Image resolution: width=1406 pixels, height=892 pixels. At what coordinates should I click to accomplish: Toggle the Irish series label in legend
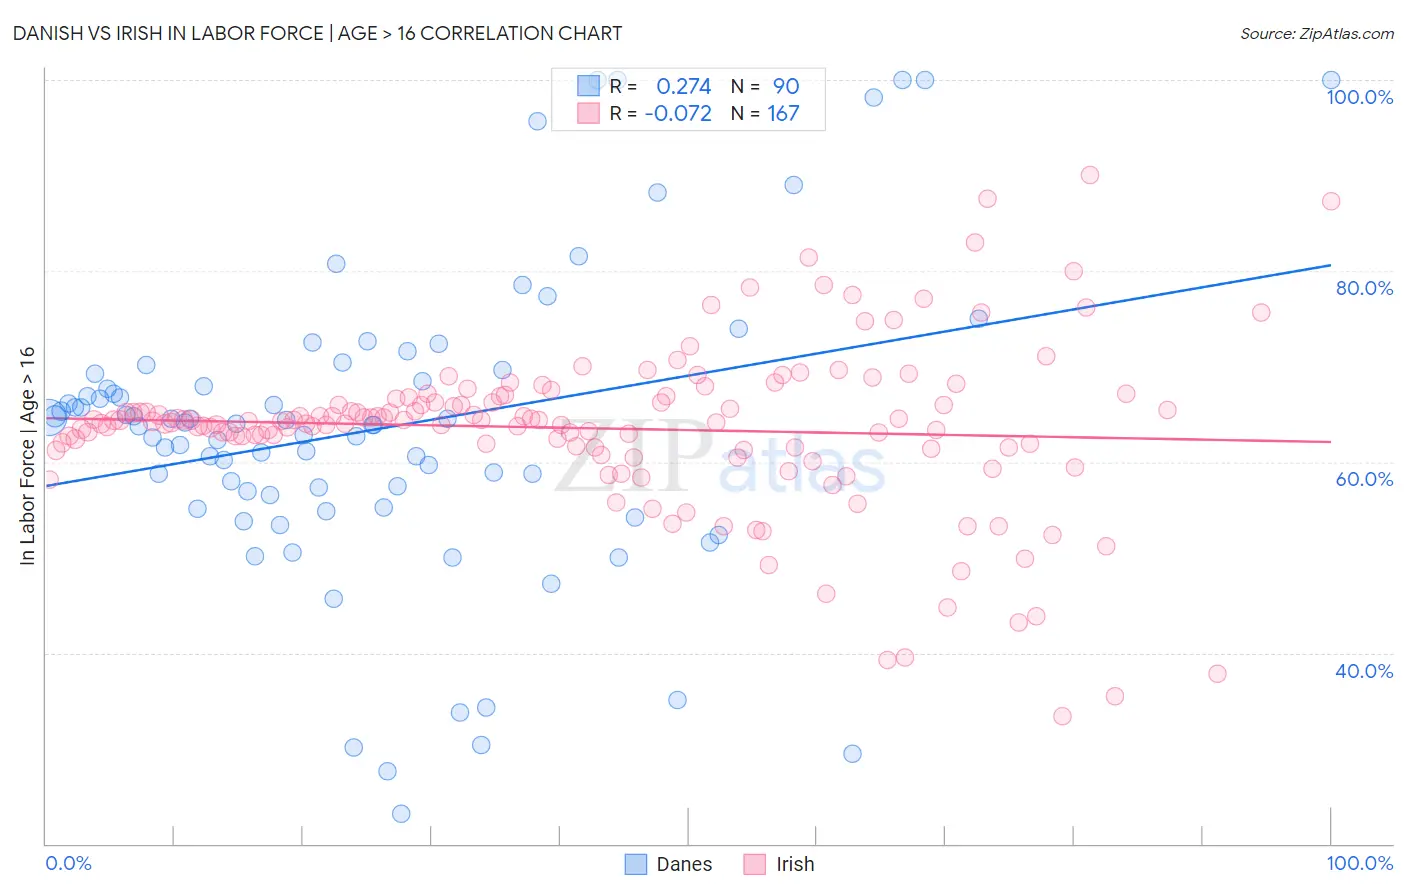tap(795, 864)
